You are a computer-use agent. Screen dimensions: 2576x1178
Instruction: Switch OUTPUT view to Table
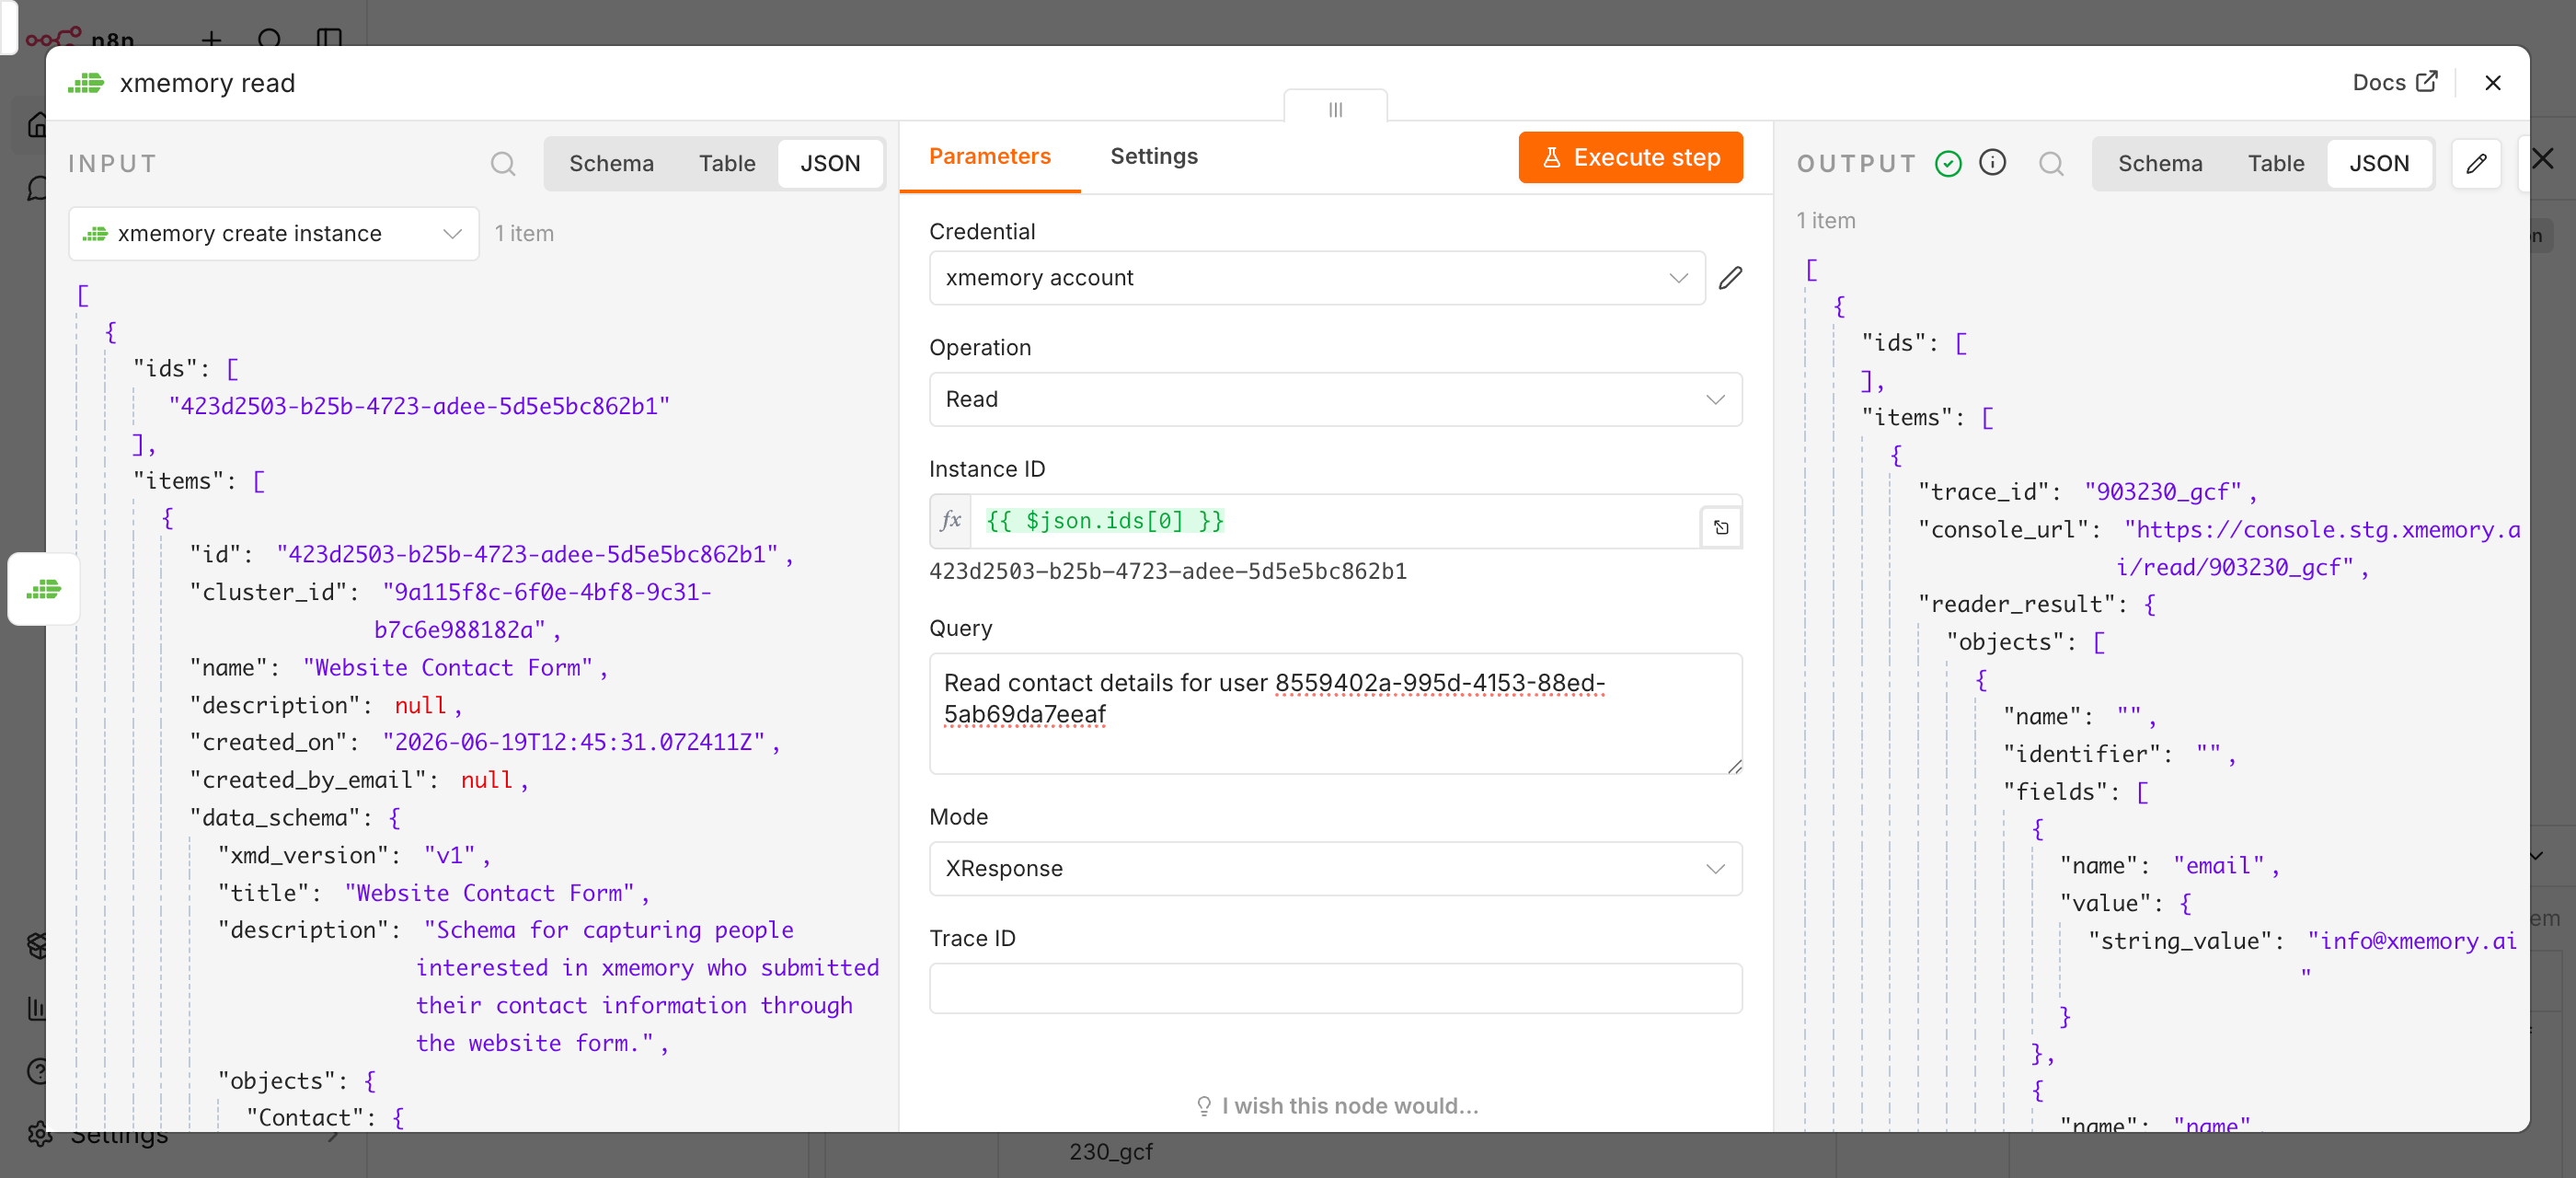(2275, 164)
